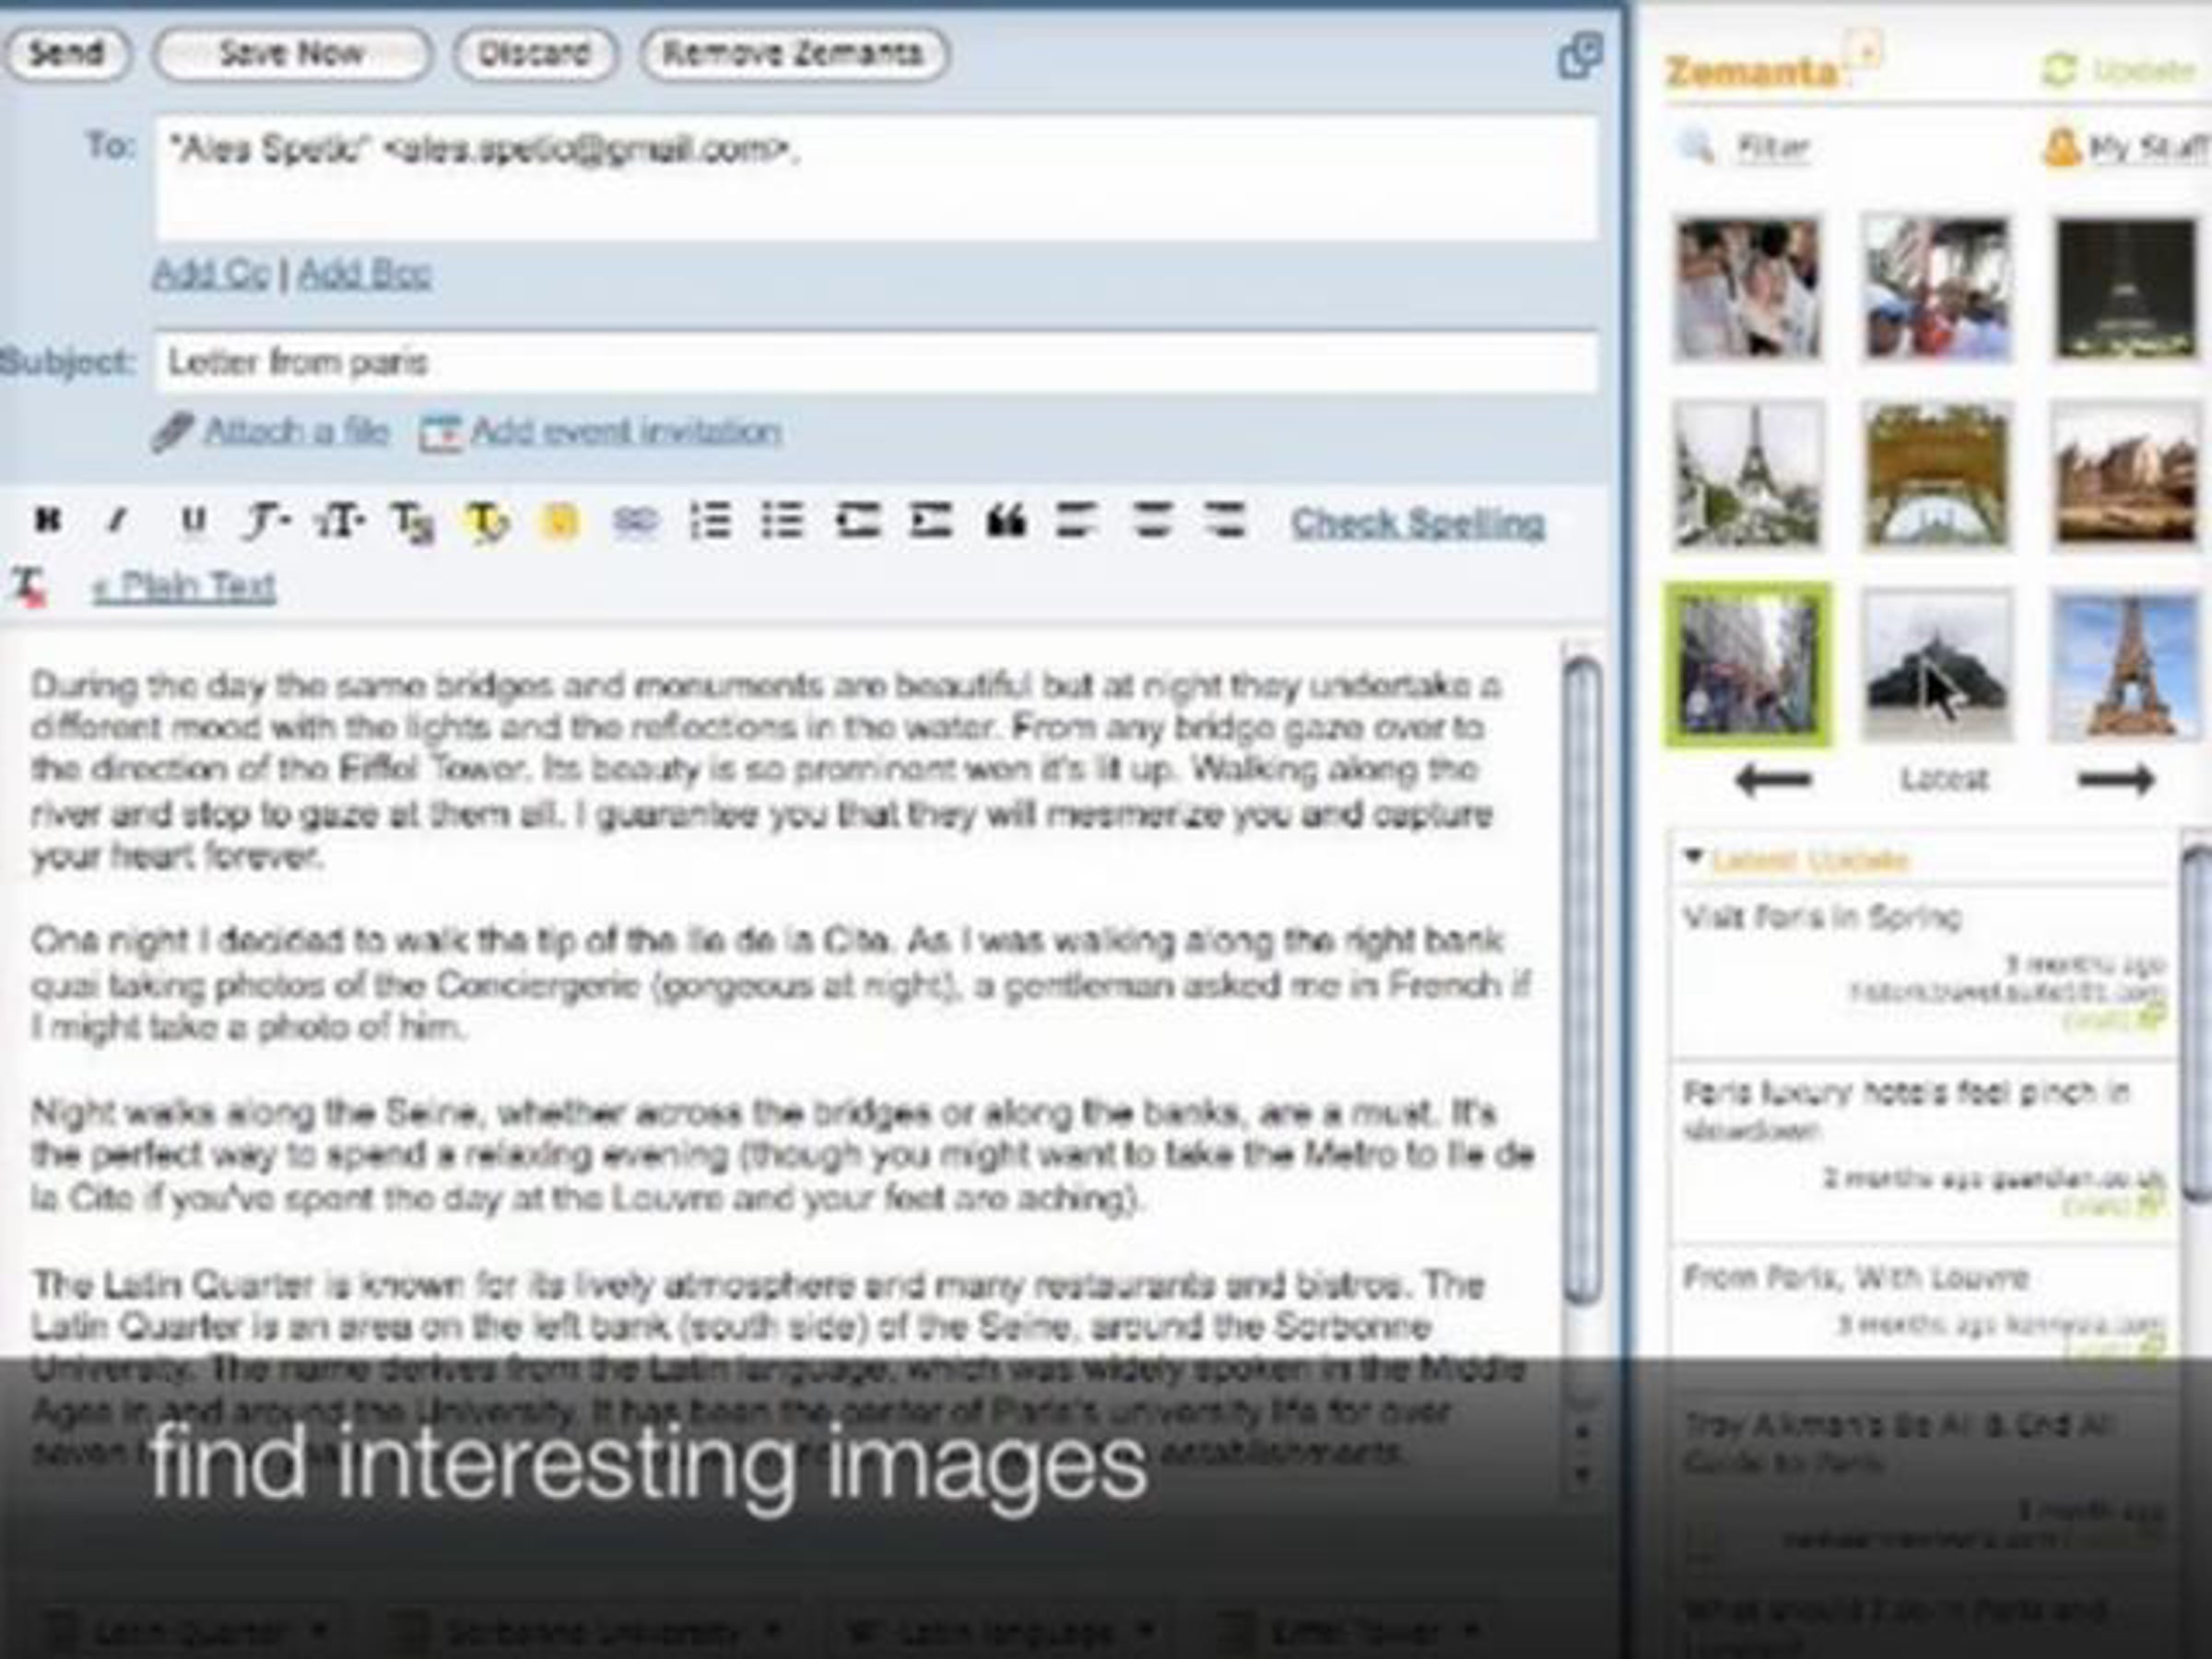The image size is (2212, 1659).
Task: Add a Bcc recipient
Action: [364, 273]
